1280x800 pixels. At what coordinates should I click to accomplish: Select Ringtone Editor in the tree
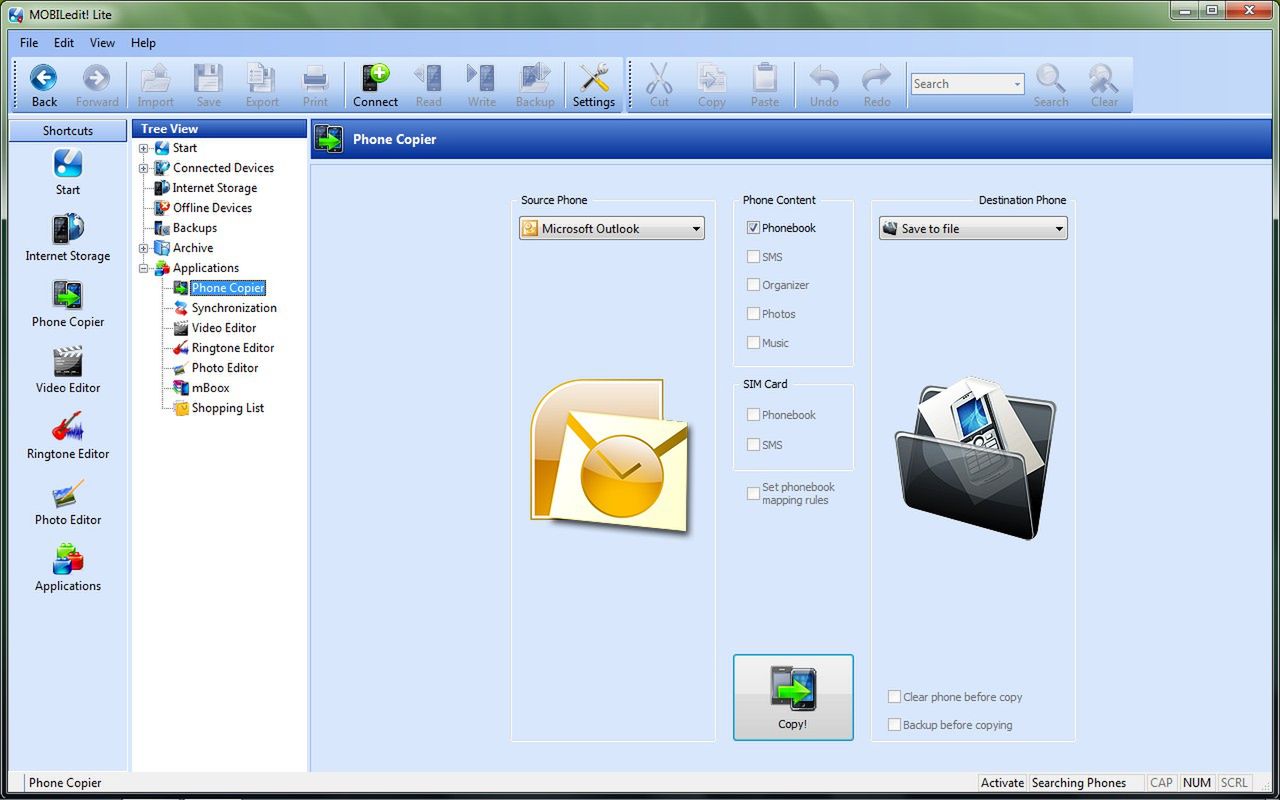point(233,348)
